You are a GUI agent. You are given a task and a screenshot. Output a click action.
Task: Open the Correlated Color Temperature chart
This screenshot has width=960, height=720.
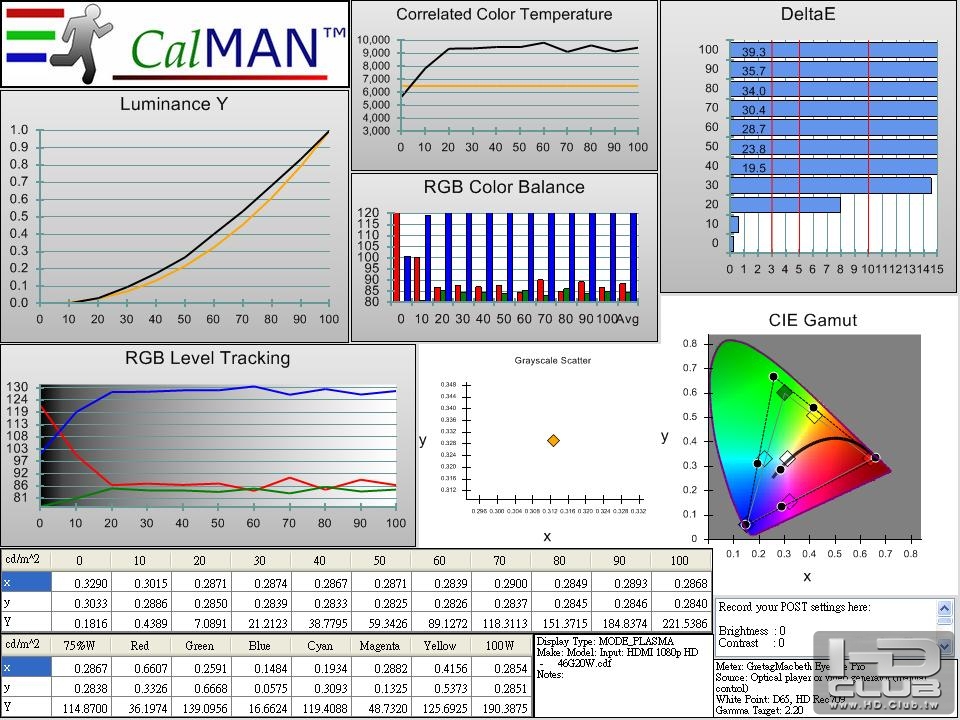pos(504,85)
